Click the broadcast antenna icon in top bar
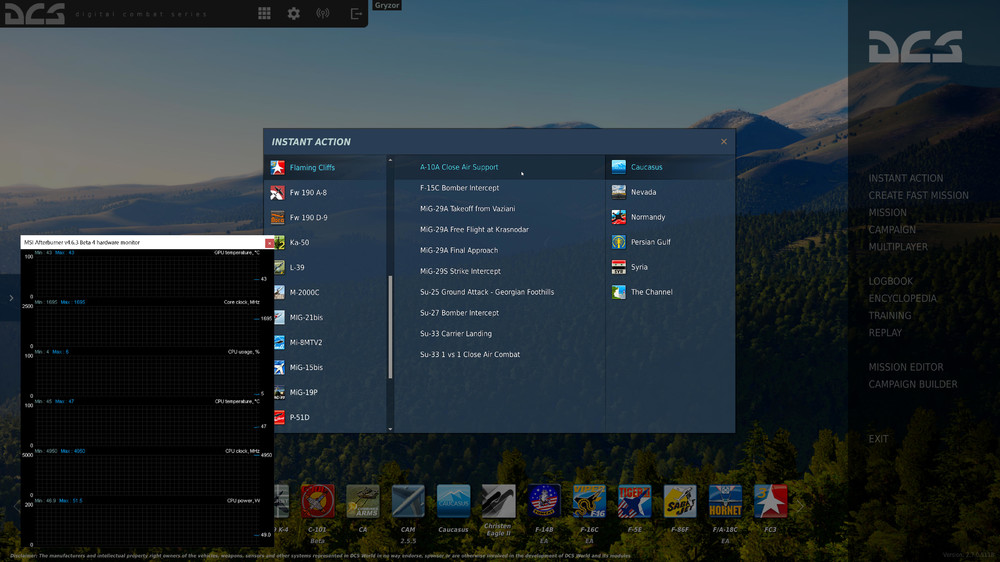The image size is (1000, 562). (x=323, y=13)
